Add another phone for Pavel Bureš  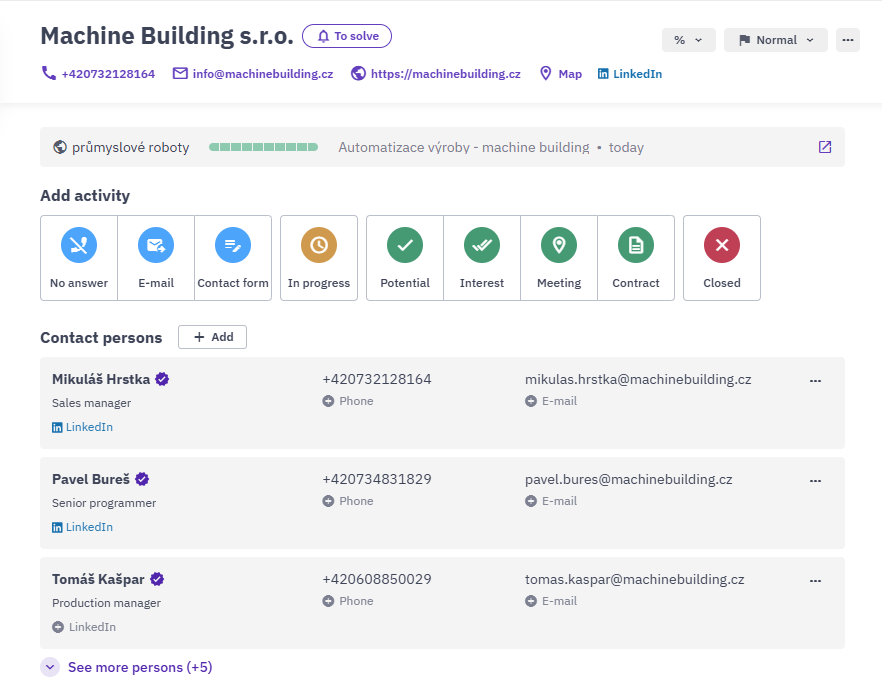[348, 501]
